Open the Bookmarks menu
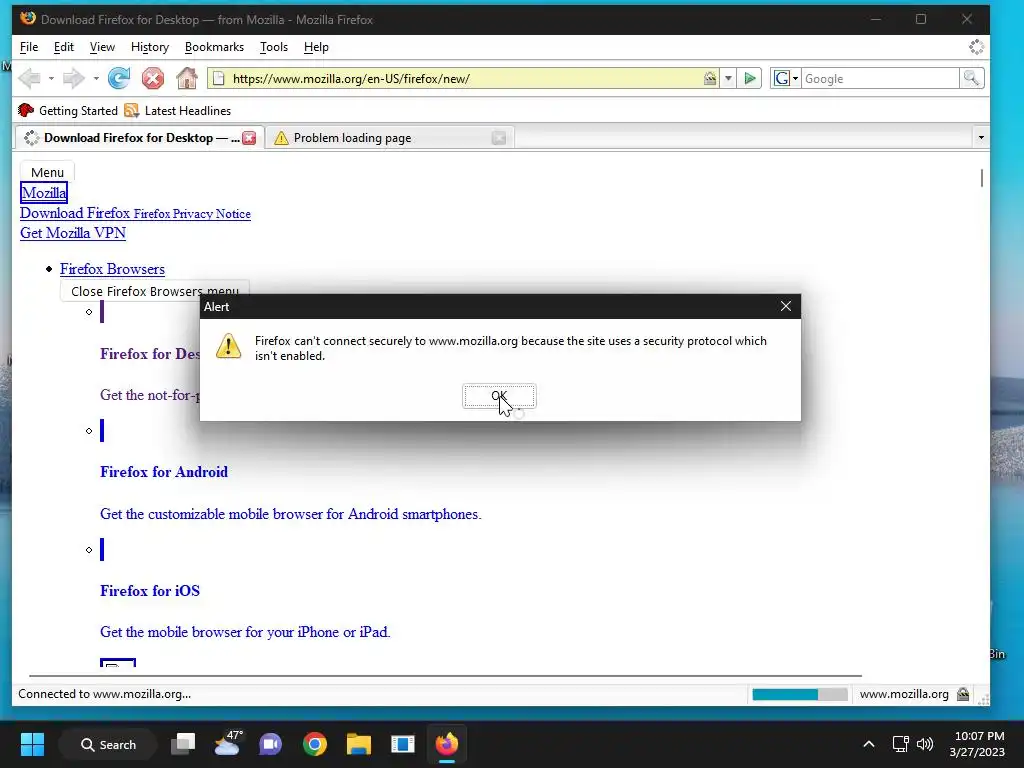Image resolution: width=1024 pixels, height=768 pixels. click(x=214, y=47)
